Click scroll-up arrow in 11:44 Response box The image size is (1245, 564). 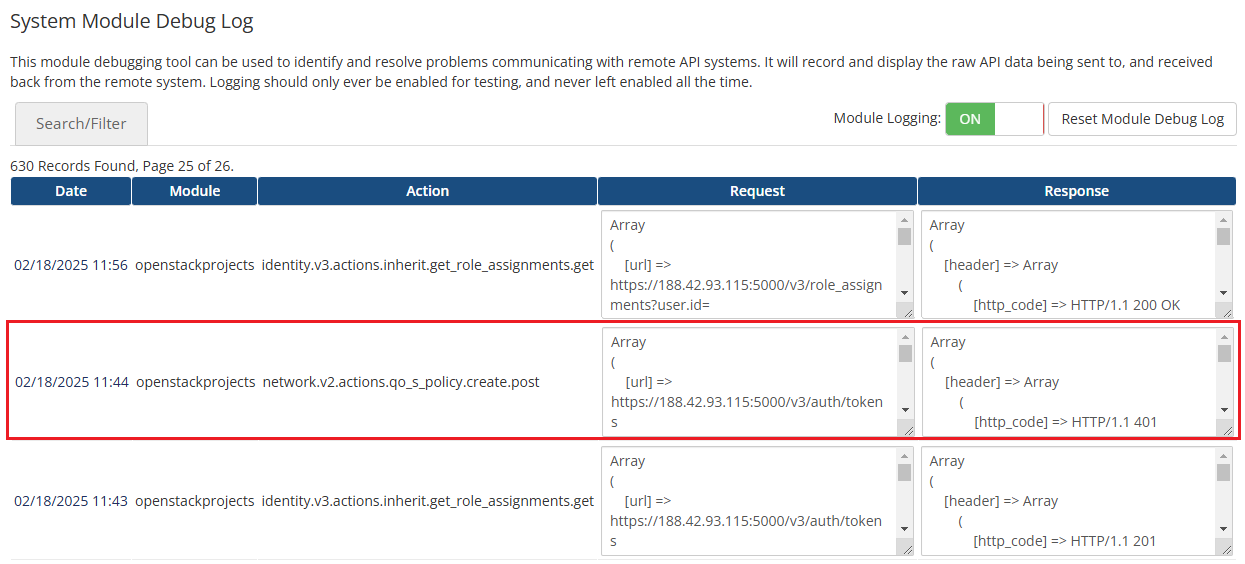[1225, 337]
